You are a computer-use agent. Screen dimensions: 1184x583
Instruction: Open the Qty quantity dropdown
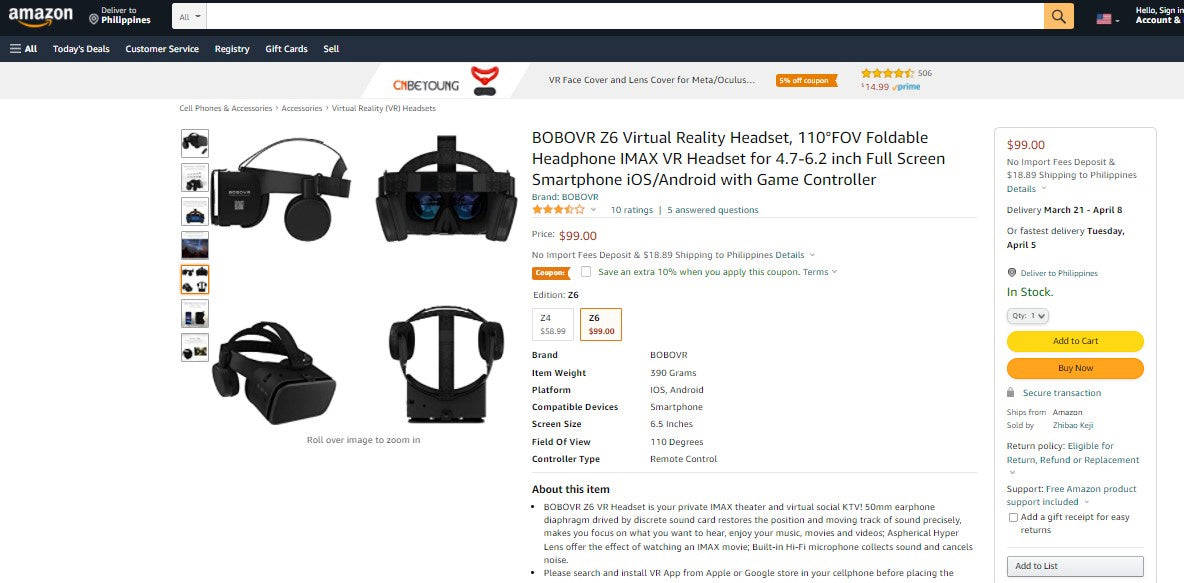click(1028, 316)
